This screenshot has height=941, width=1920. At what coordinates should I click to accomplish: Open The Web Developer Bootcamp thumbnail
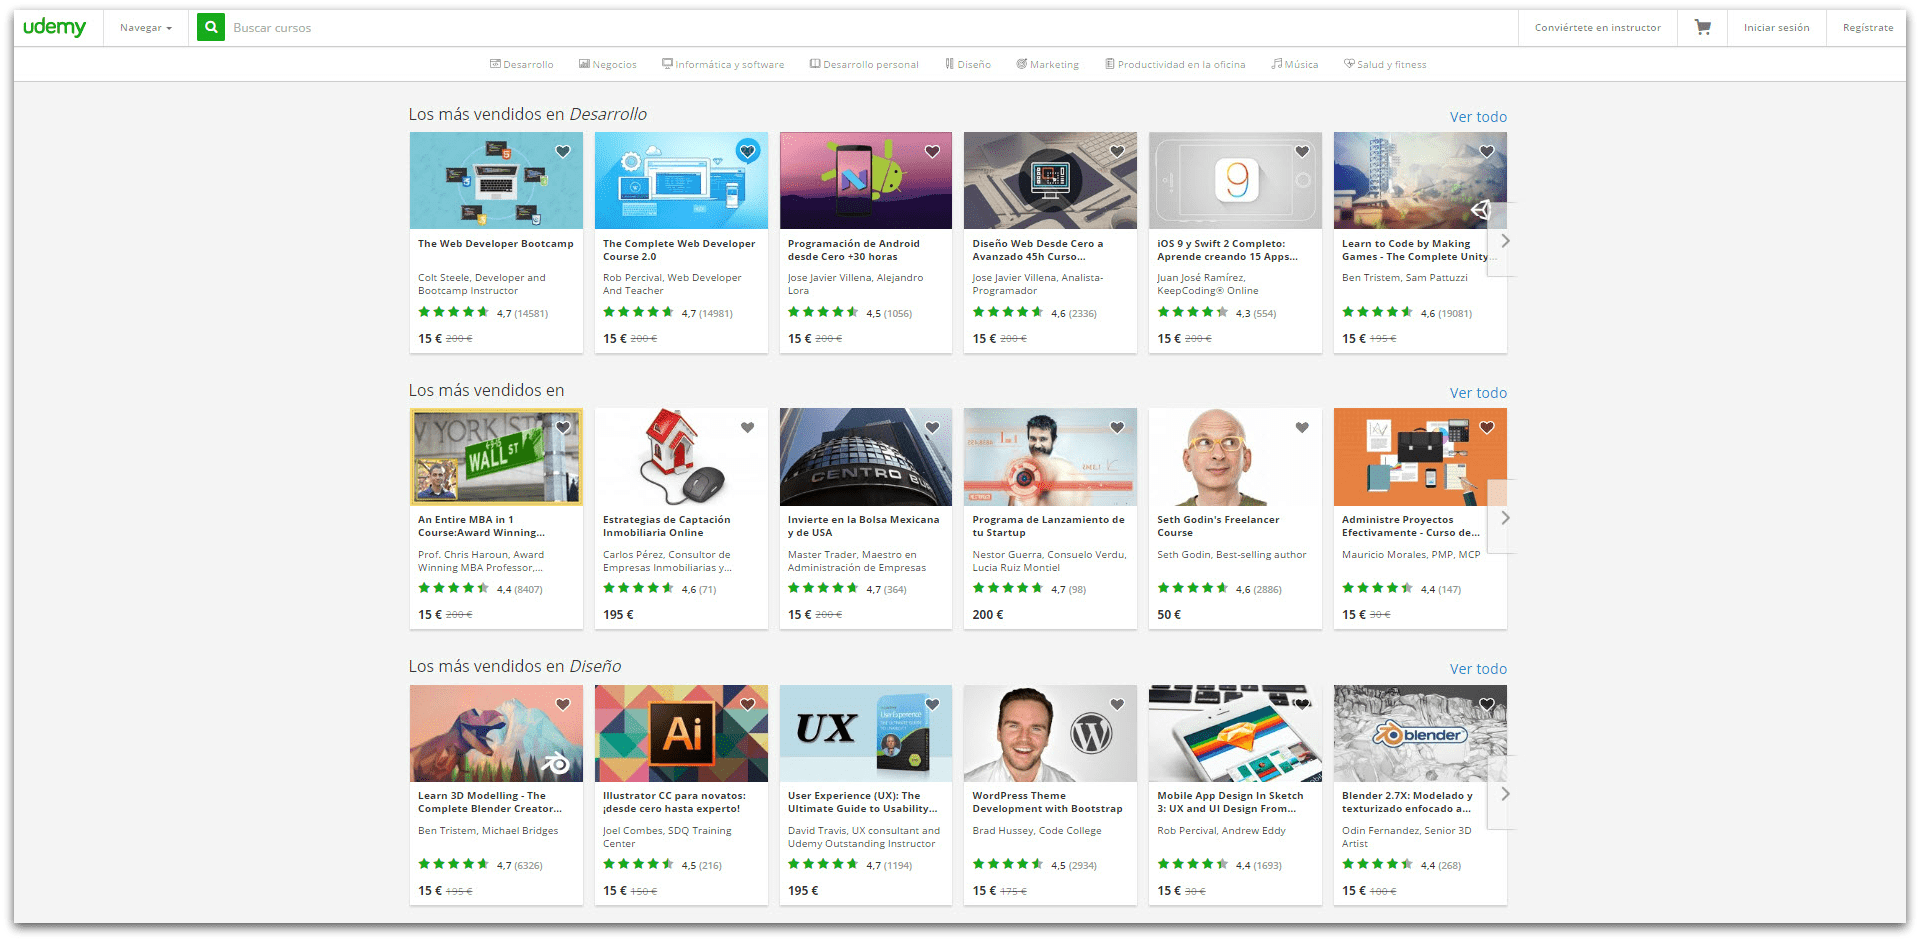pos(496,181)
